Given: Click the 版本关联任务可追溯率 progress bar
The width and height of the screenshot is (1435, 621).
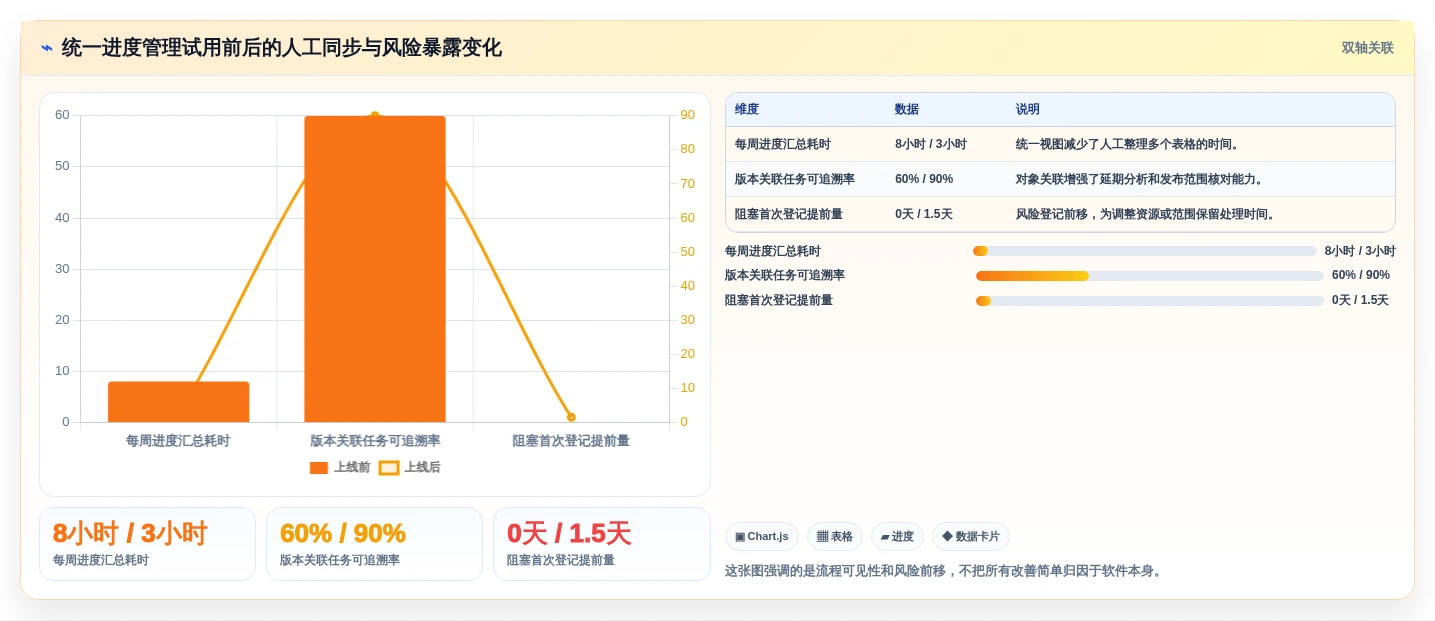Looking at the screenshot, I should point(1150,275).
